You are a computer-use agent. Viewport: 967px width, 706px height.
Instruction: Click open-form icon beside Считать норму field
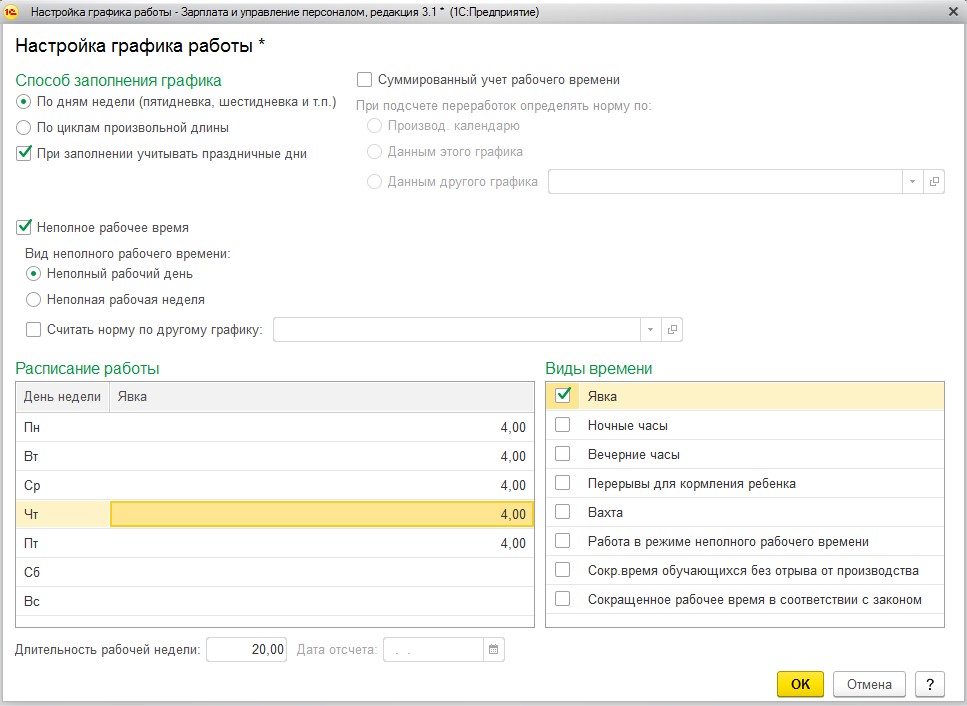click(672, 329)
